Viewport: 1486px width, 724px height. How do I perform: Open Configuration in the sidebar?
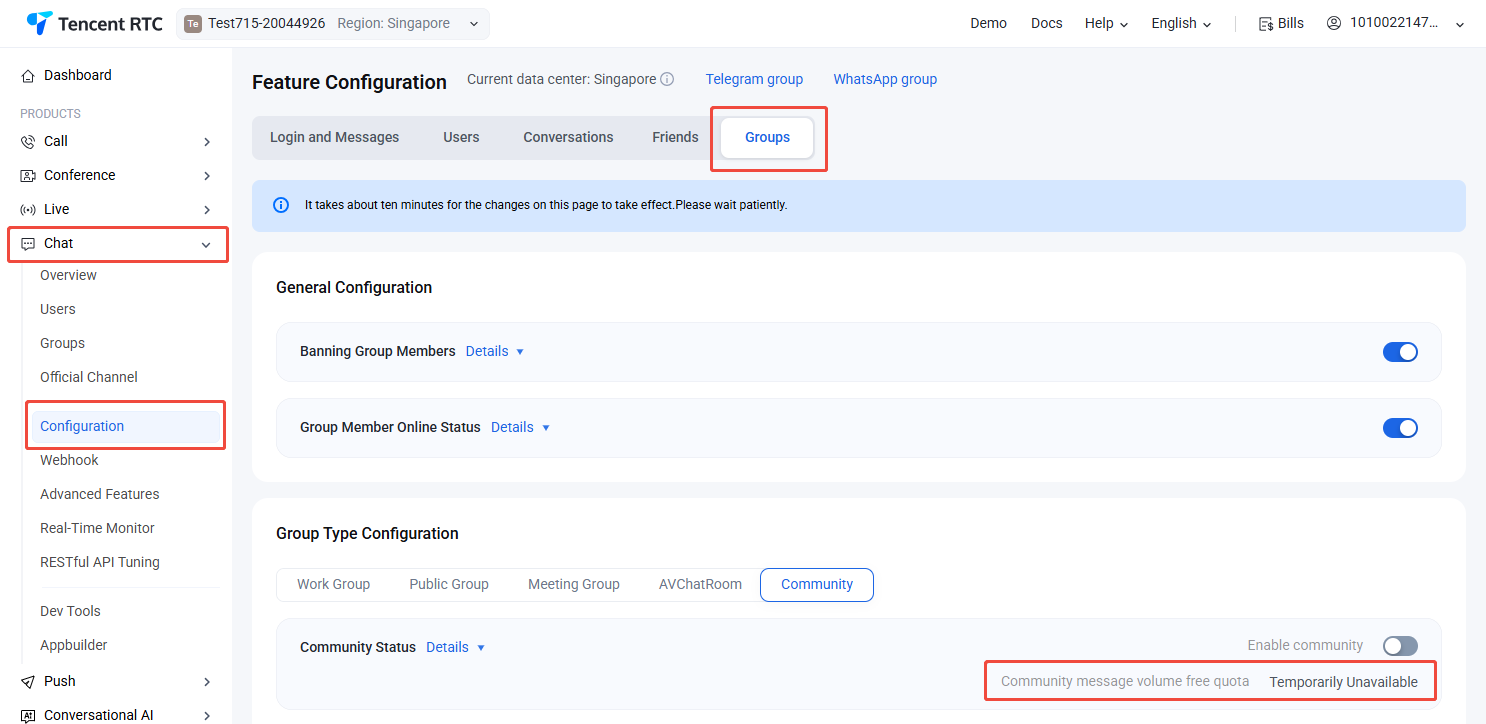(126, 427)
